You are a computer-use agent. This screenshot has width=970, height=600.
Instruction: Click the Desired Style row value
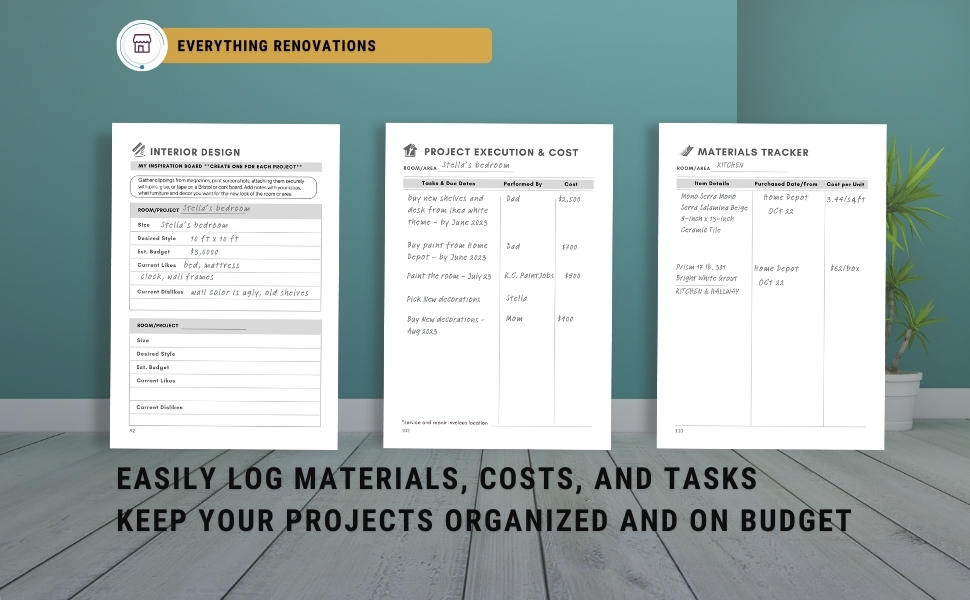click(x=214, y=239)
